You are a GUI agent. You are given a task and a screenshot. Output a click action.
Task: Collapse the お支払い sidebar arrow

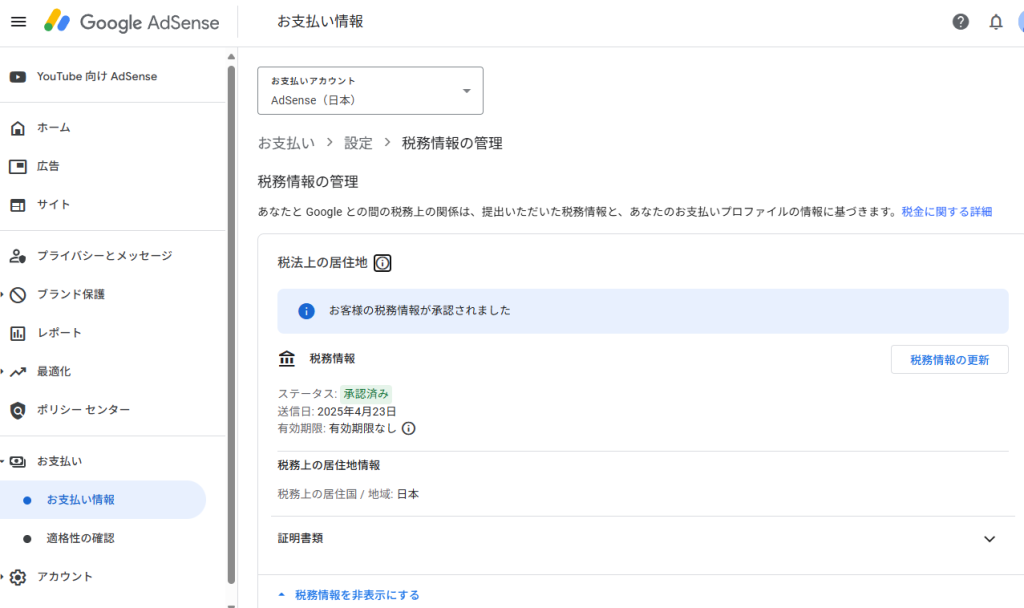pos(2,462)
